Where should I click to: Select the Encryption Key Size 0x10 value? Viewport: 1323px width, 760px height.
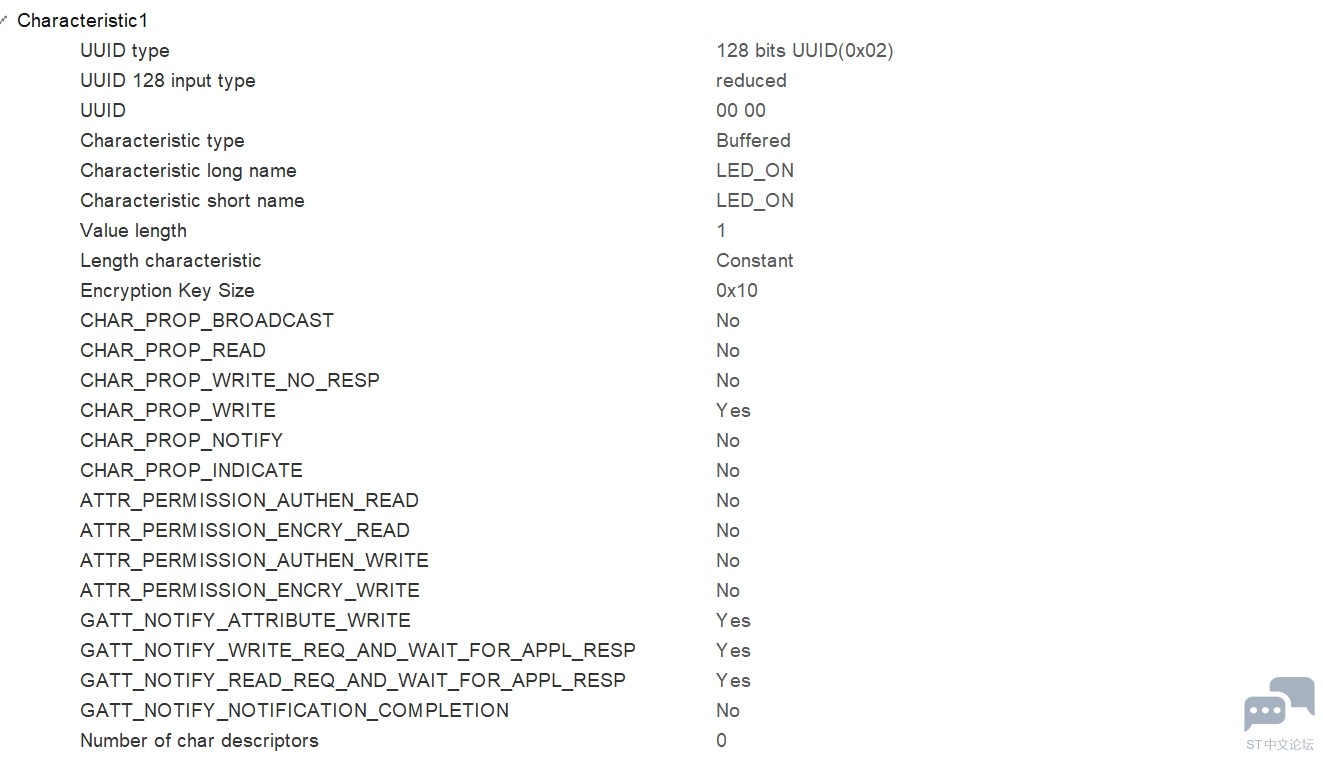coord(737,290)
